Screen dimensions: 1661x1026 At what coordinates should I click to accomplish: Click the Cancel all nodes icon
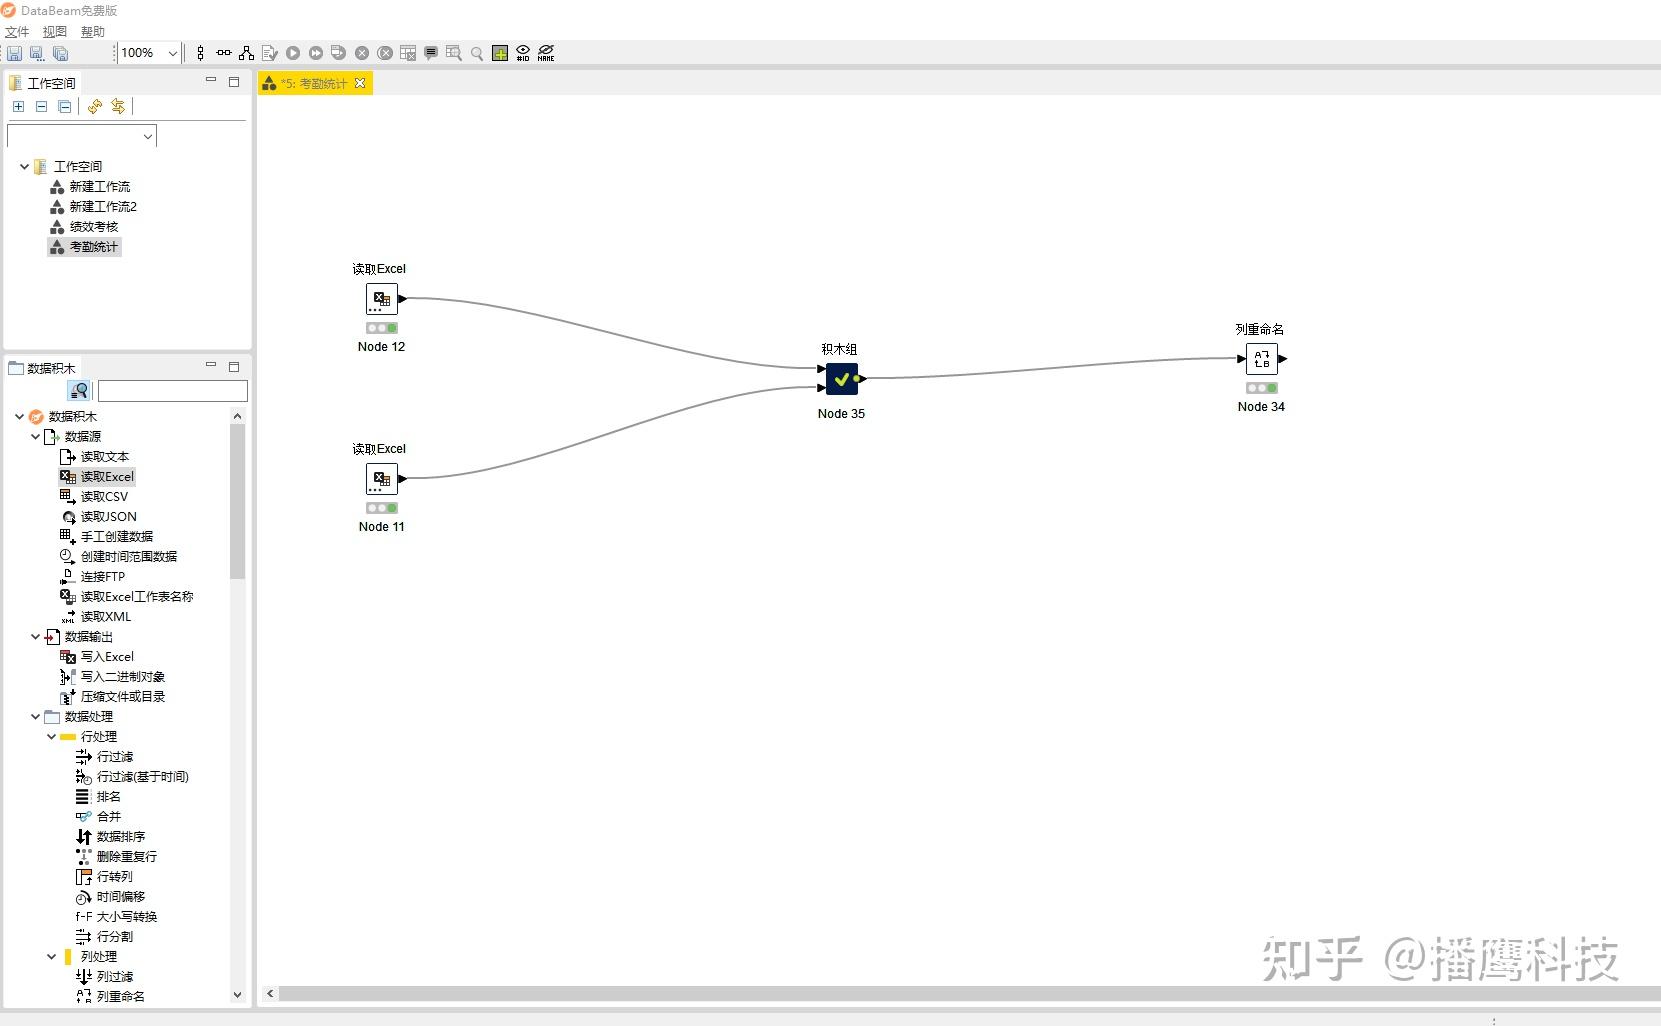(385, 53)
